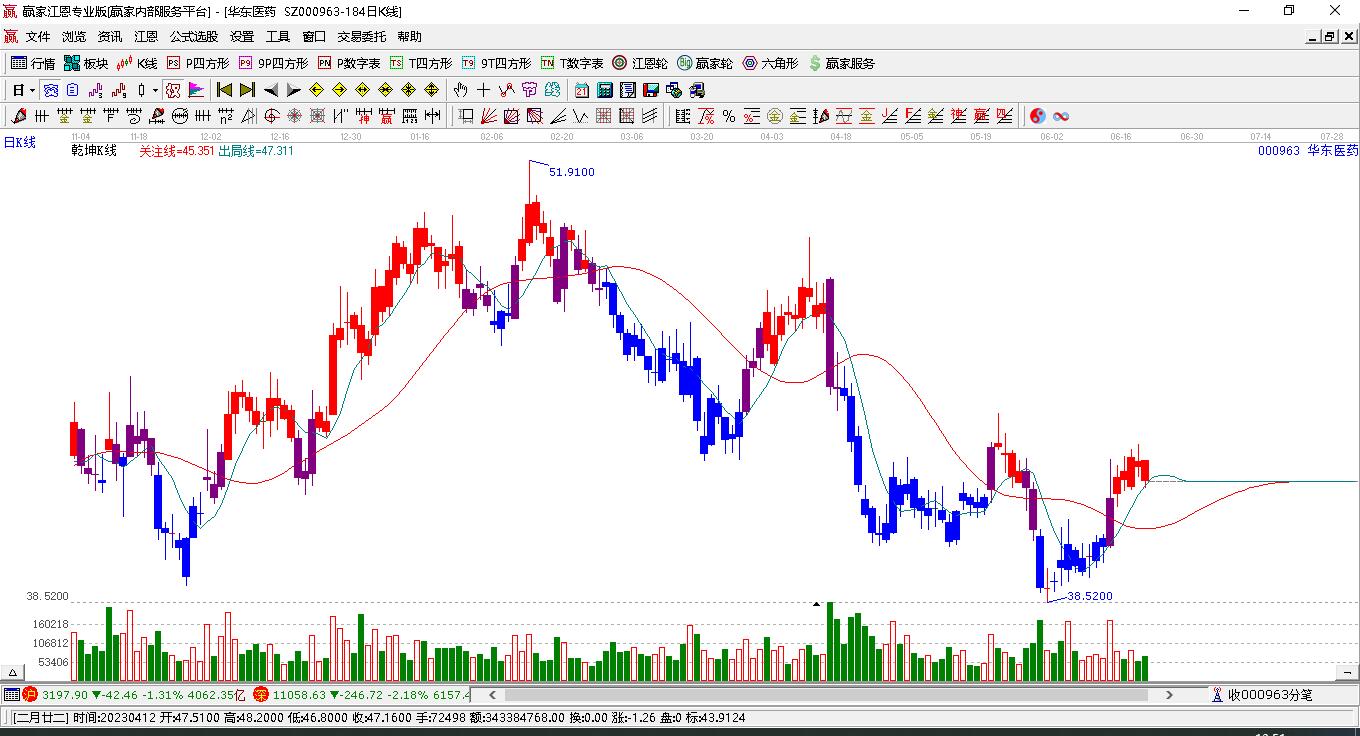Jump to last bar with skip-forward arrow

point(247,90)
